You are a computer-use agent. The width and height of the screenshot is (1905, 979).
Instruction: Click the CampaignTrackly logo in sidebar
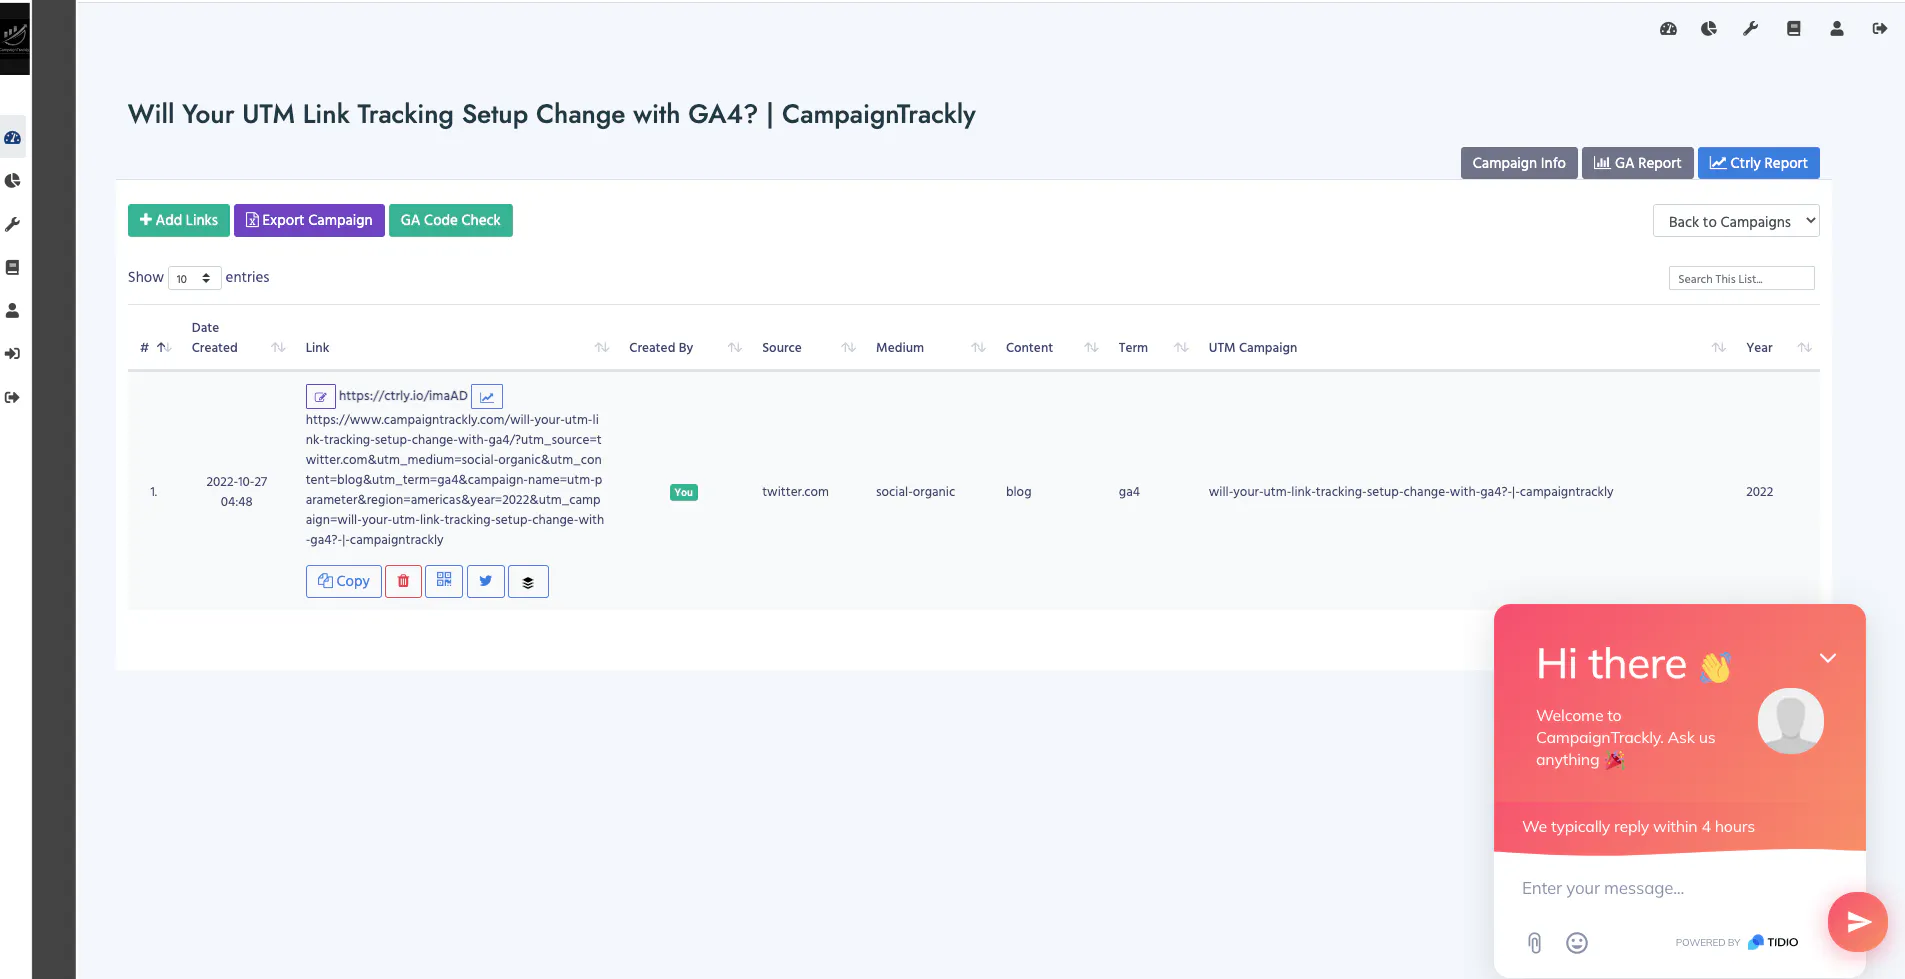pos(15,38)
